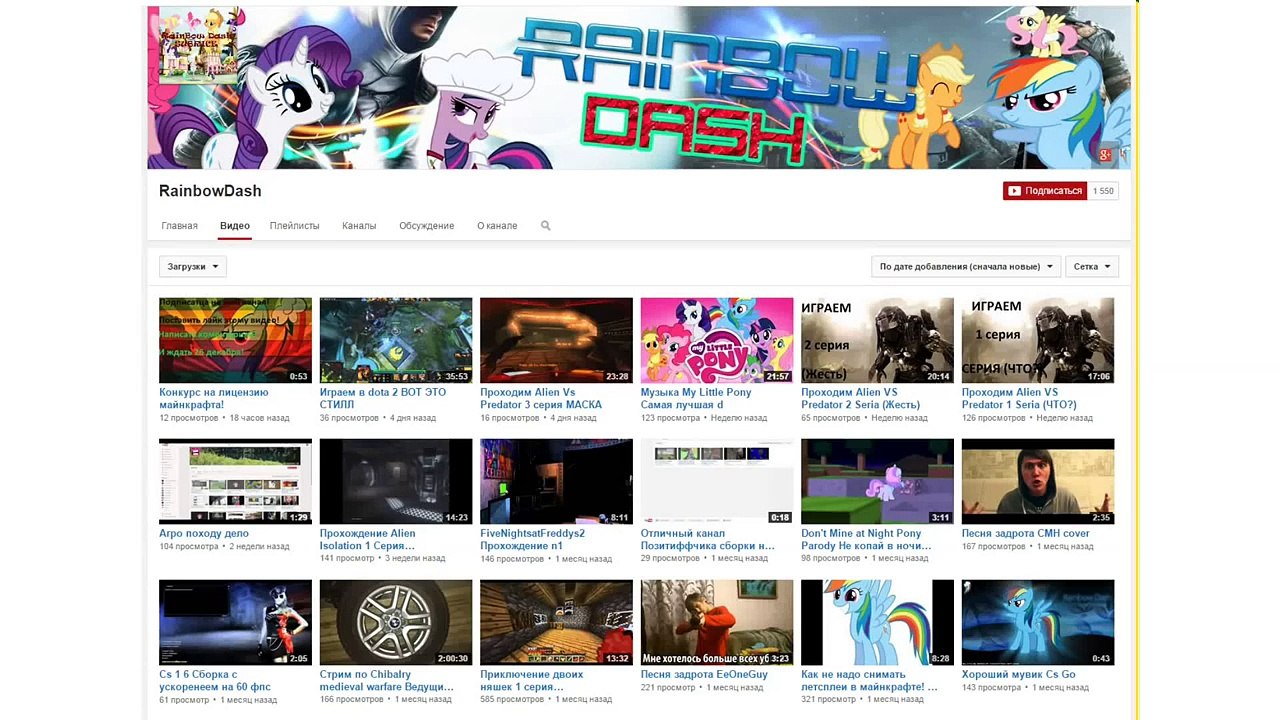Play the Don't Mine at Night Pony thumbnail
This screenshot has width=1280, height=720.
877,481
